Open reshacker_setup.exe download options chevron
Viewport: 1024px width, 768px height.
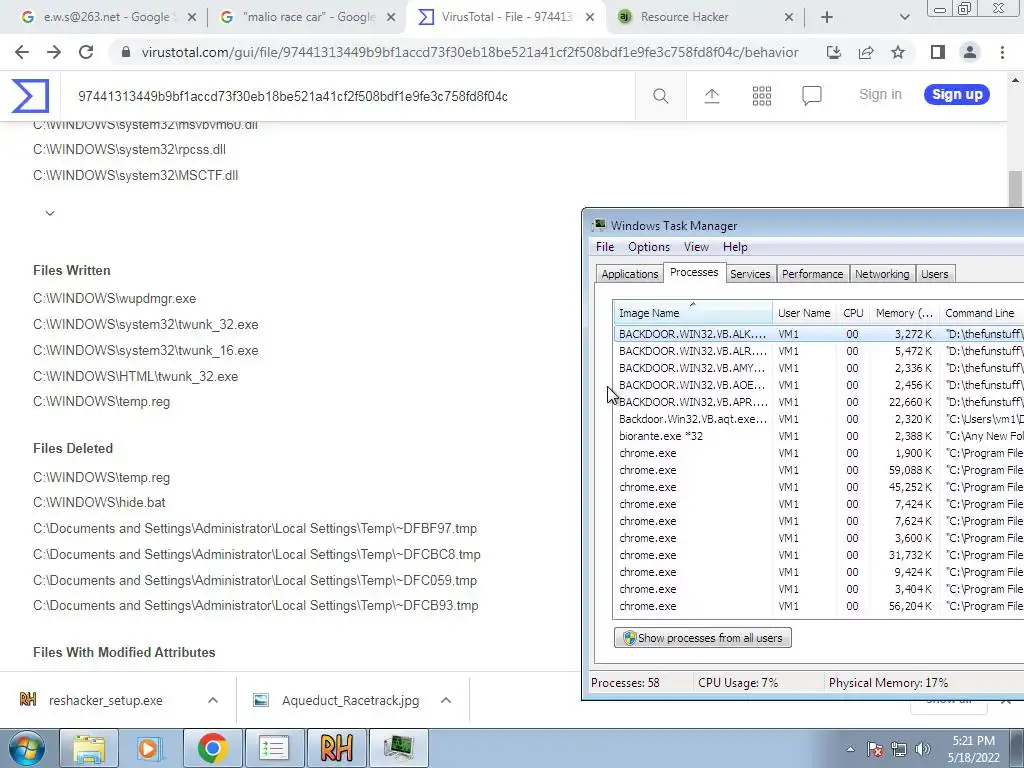point(213,700)
